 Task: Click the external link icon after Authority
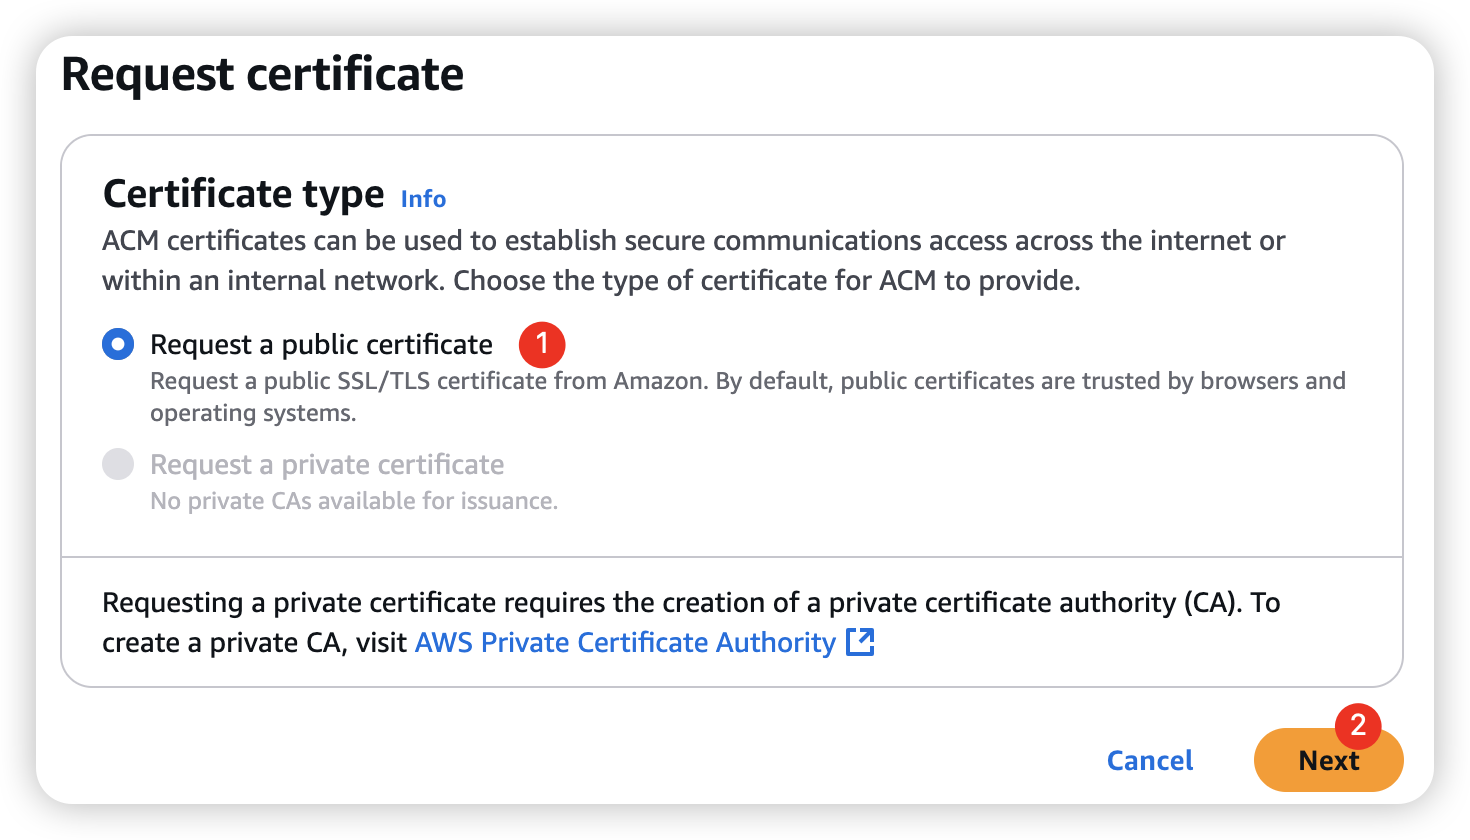[x=861, y=642]
